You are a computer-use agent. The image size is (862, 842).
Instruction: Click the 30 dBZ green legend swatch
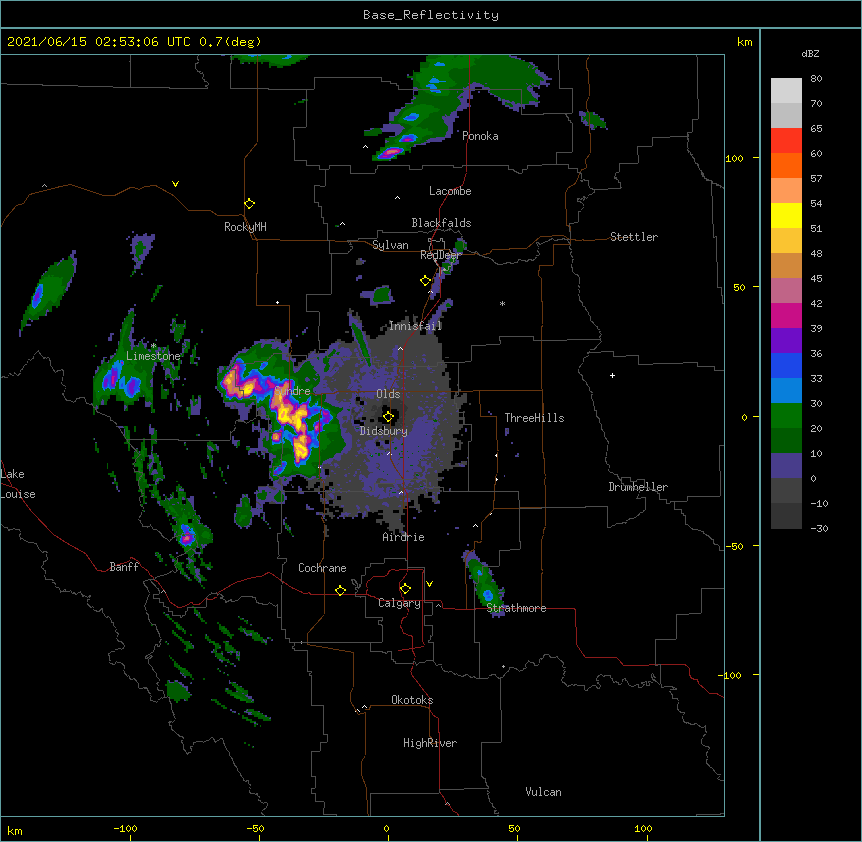(786, 416)
